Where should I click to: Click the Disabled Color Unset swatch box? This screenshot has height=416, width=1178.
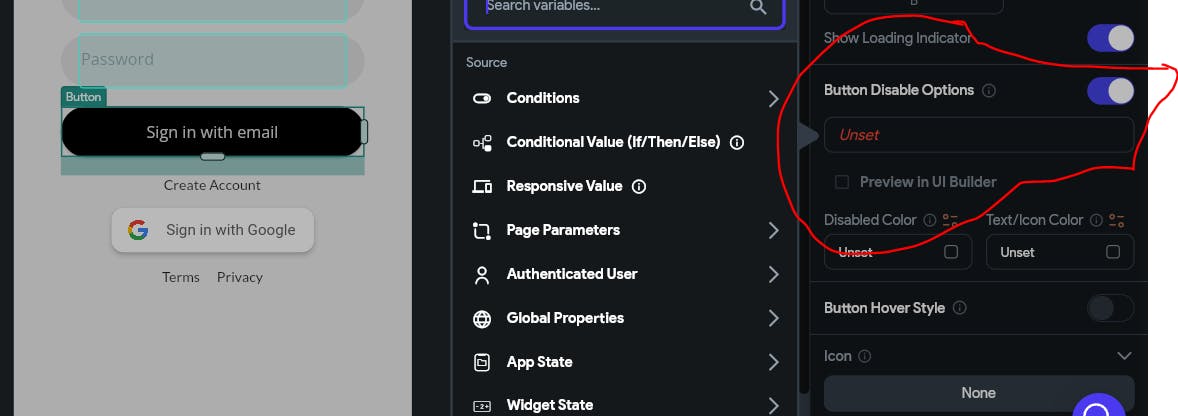click(951, 252)
